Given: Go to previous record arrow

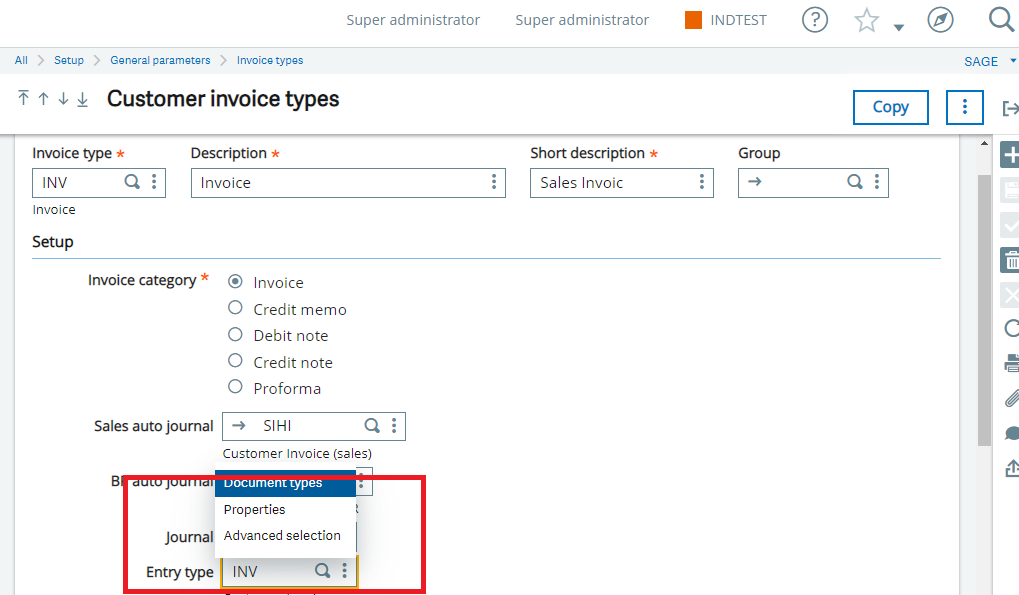Looking at the screenshot, I should pos(44,99).
